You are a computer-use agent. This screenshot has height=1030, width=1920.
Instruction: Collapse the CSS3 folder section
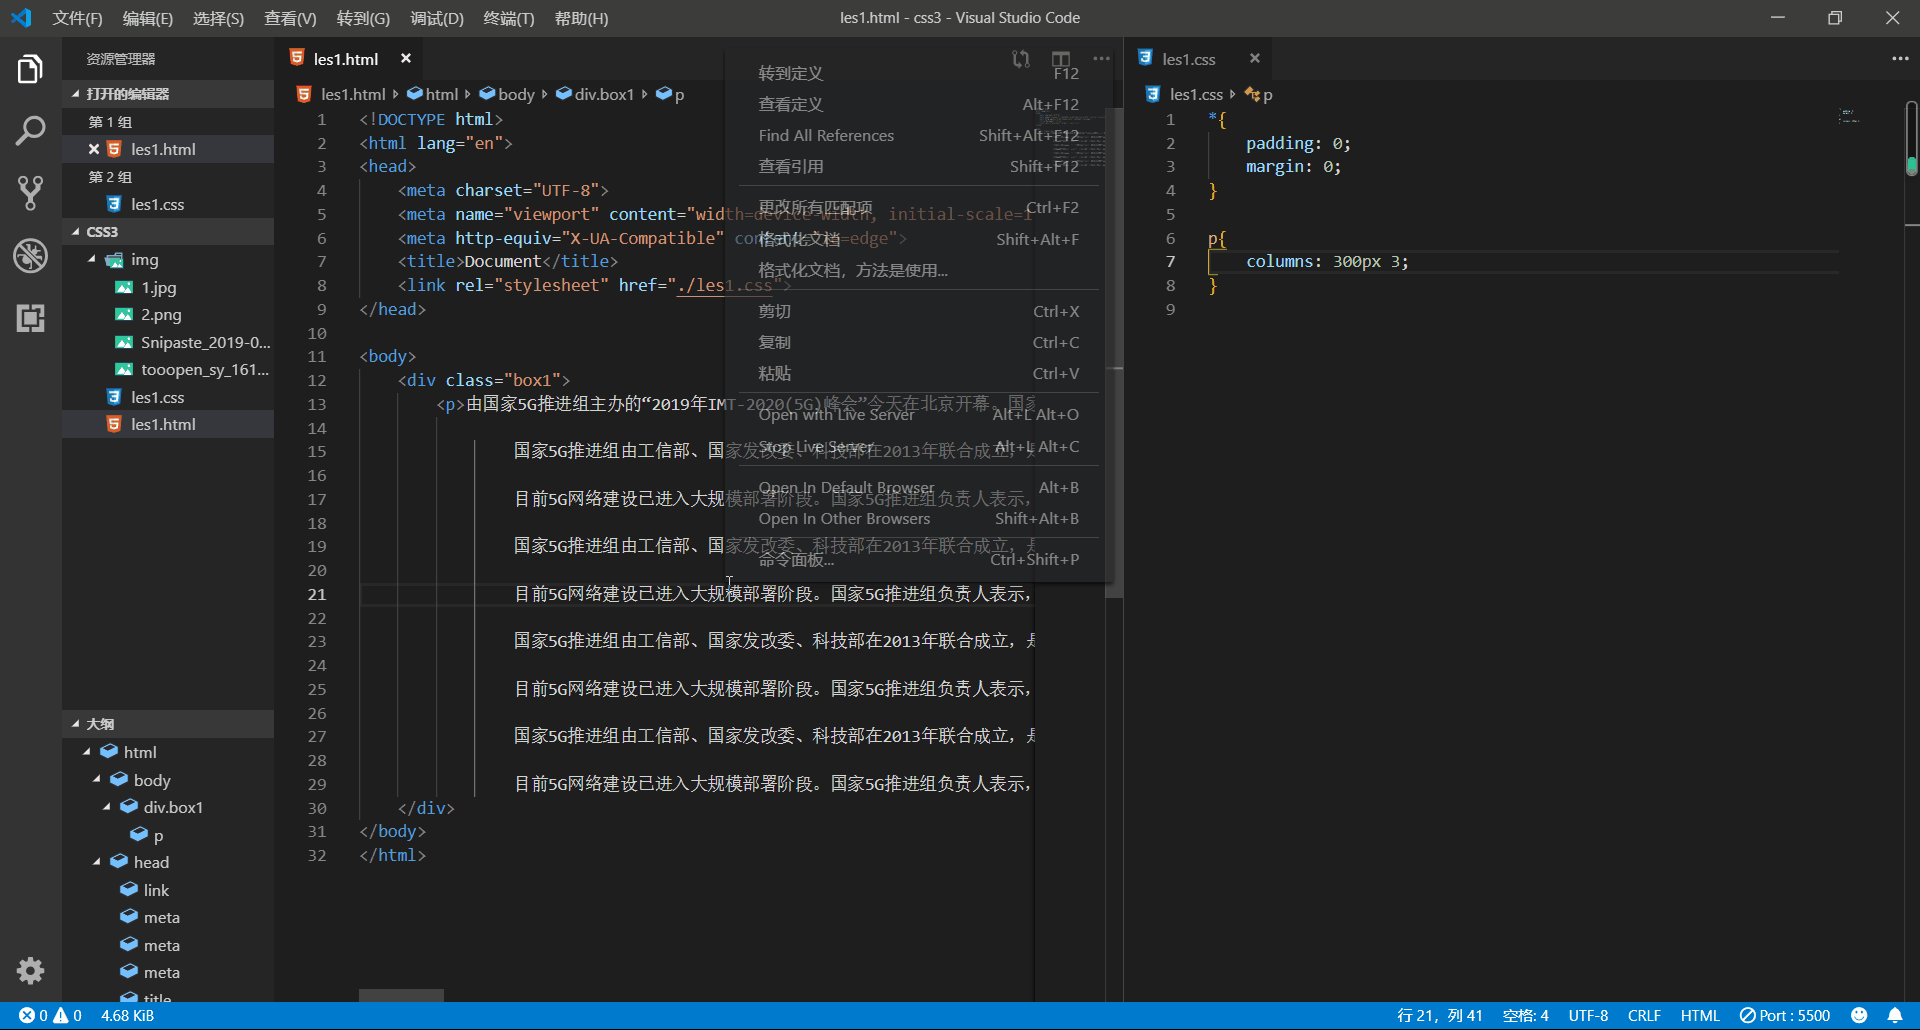point(101,232)
